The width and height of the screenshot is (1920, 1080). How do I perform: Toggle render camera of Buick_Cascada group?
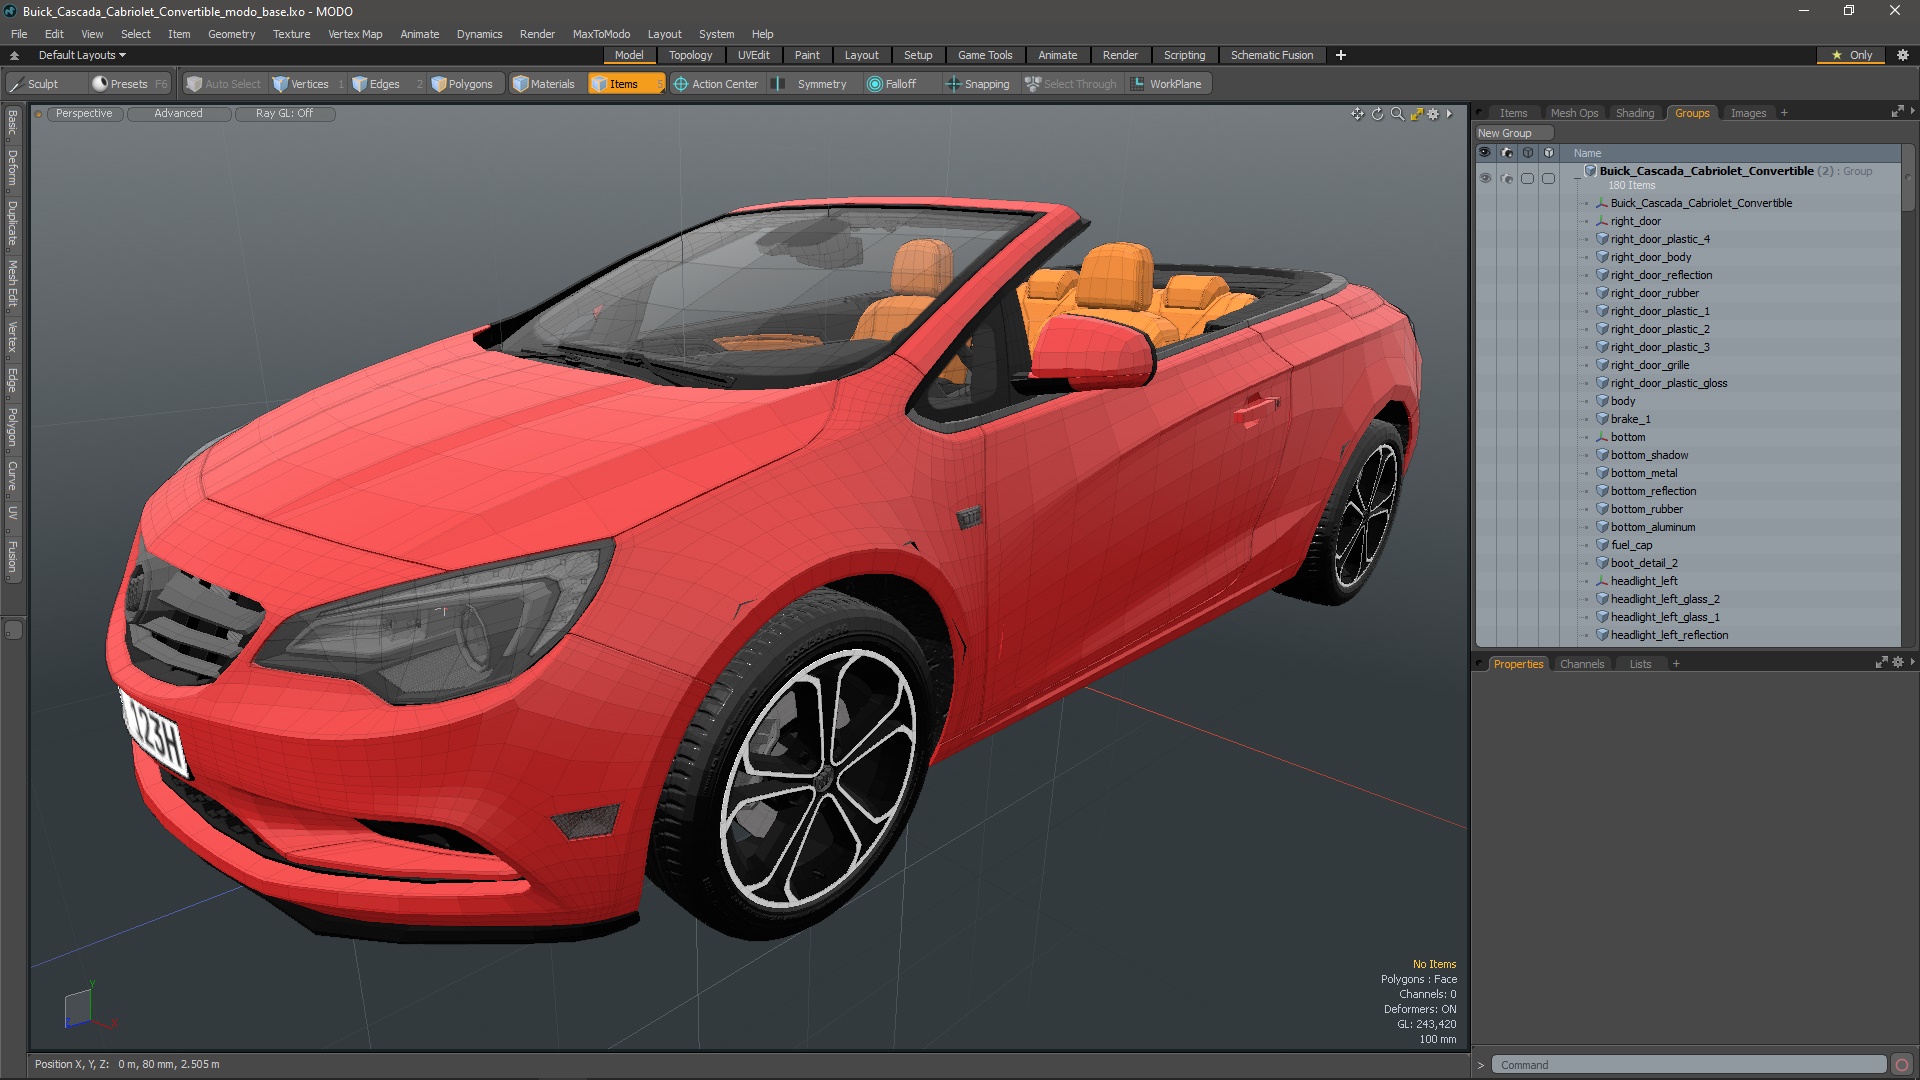point(1506,178)
